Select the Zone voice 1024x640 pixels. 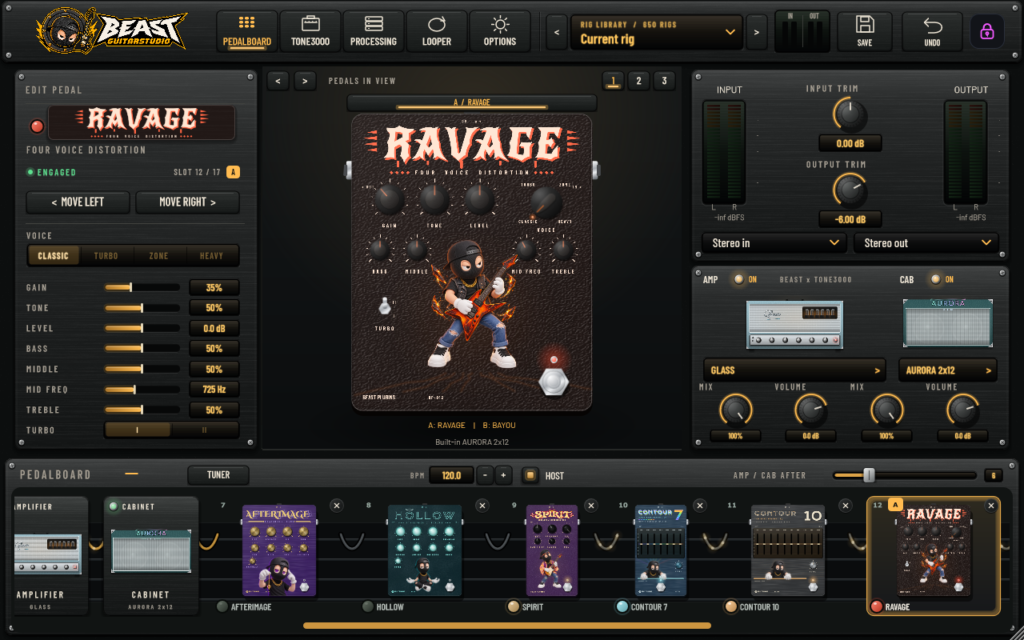[159, 255]
